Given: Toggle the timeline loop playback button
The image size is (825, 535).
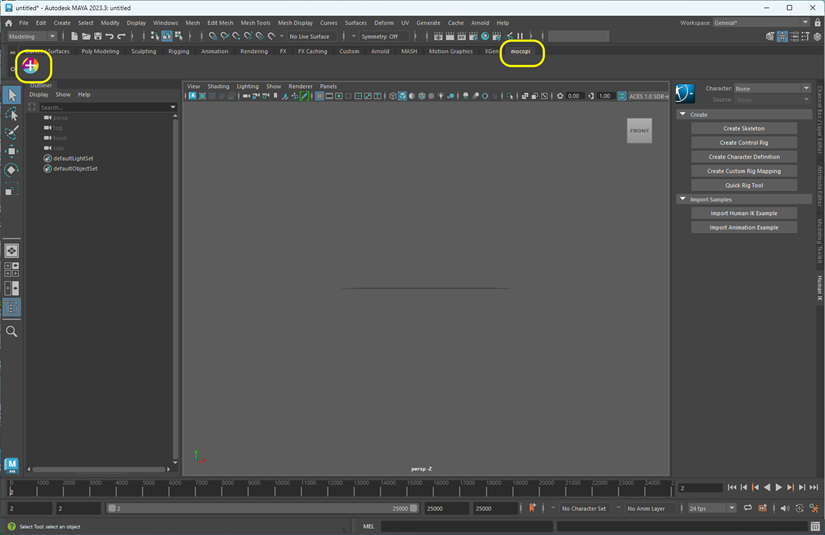Looking at the screenshot, I should pyautogui.click(x=747, y=508).
